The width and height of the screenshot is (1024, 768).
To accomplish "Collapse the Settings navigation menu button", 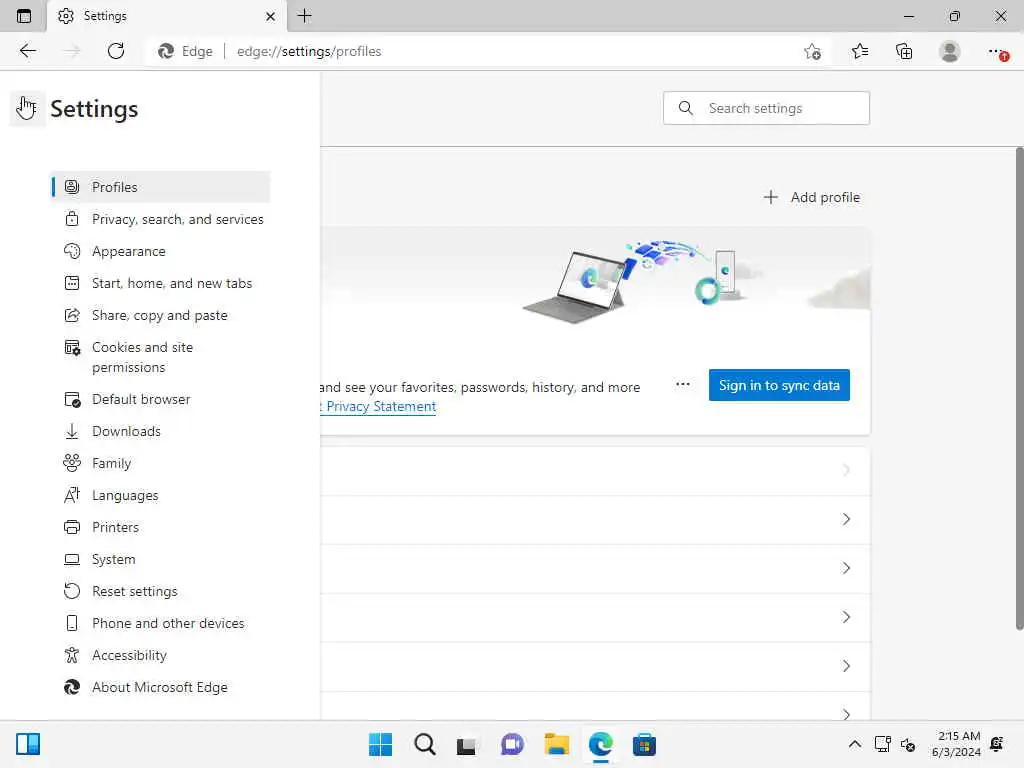I will click(26, 108).
